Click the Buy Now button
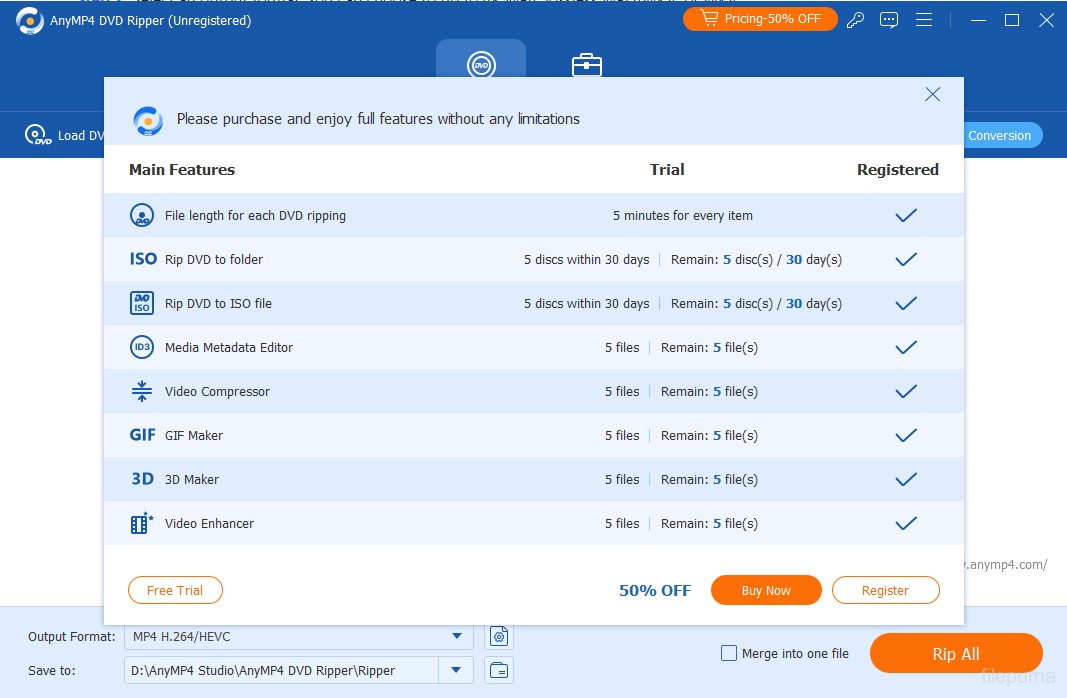 pyautogui.click(x=766, y=591)
